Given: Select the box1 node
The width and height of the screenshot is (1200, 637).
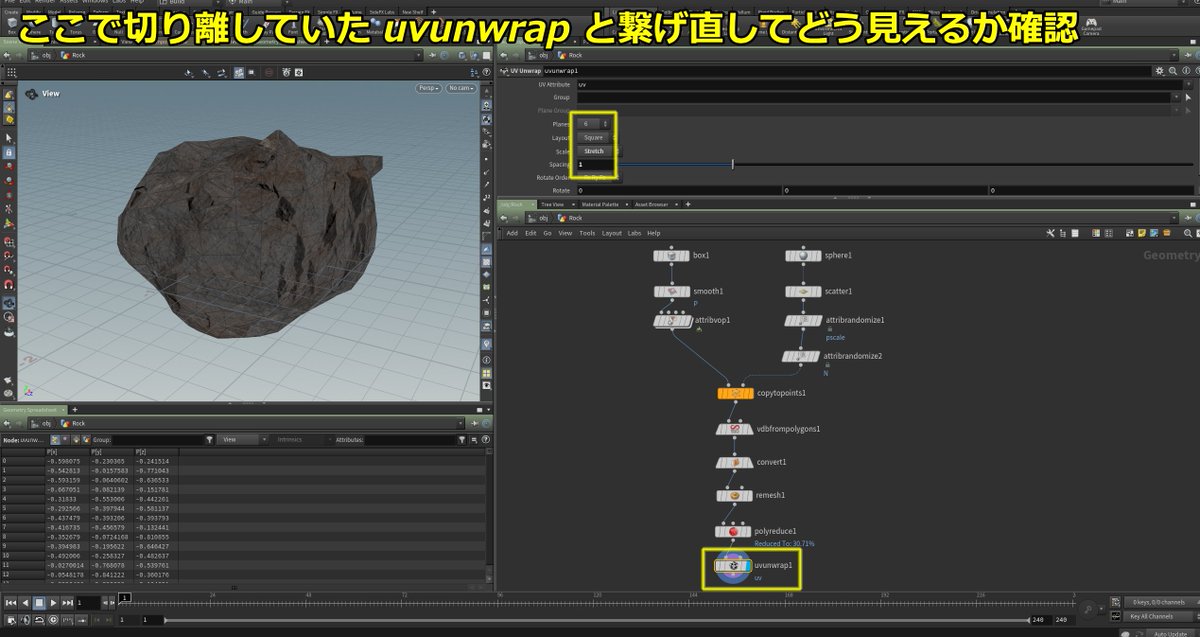Looking at the screenshot, I should tap(671, 256).
